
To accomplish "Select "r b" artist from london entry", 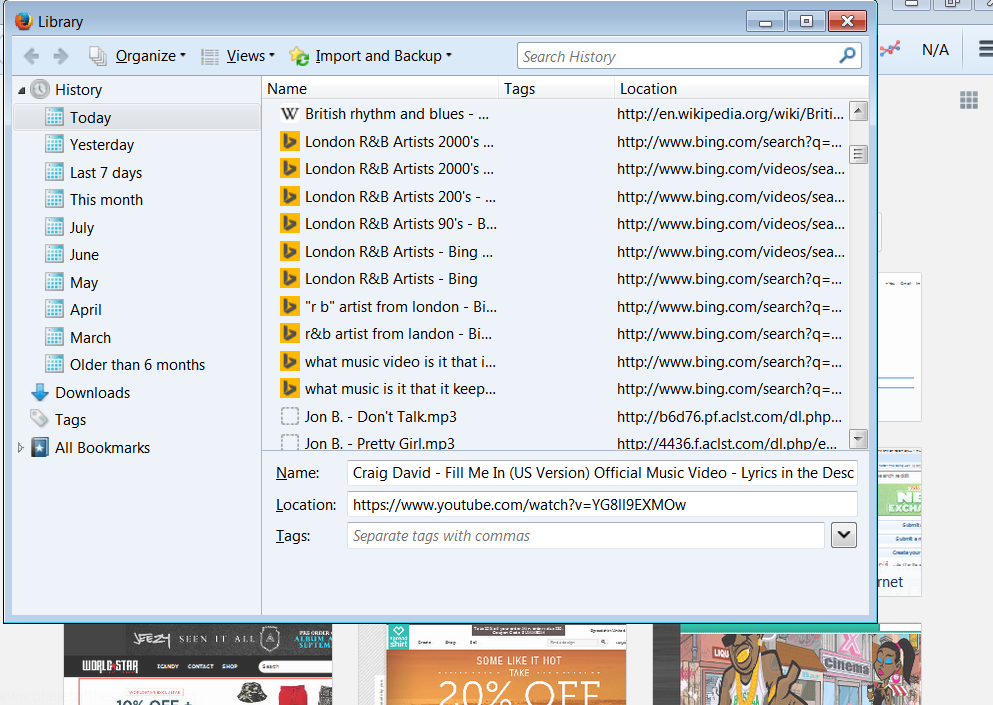I will 556,307.
